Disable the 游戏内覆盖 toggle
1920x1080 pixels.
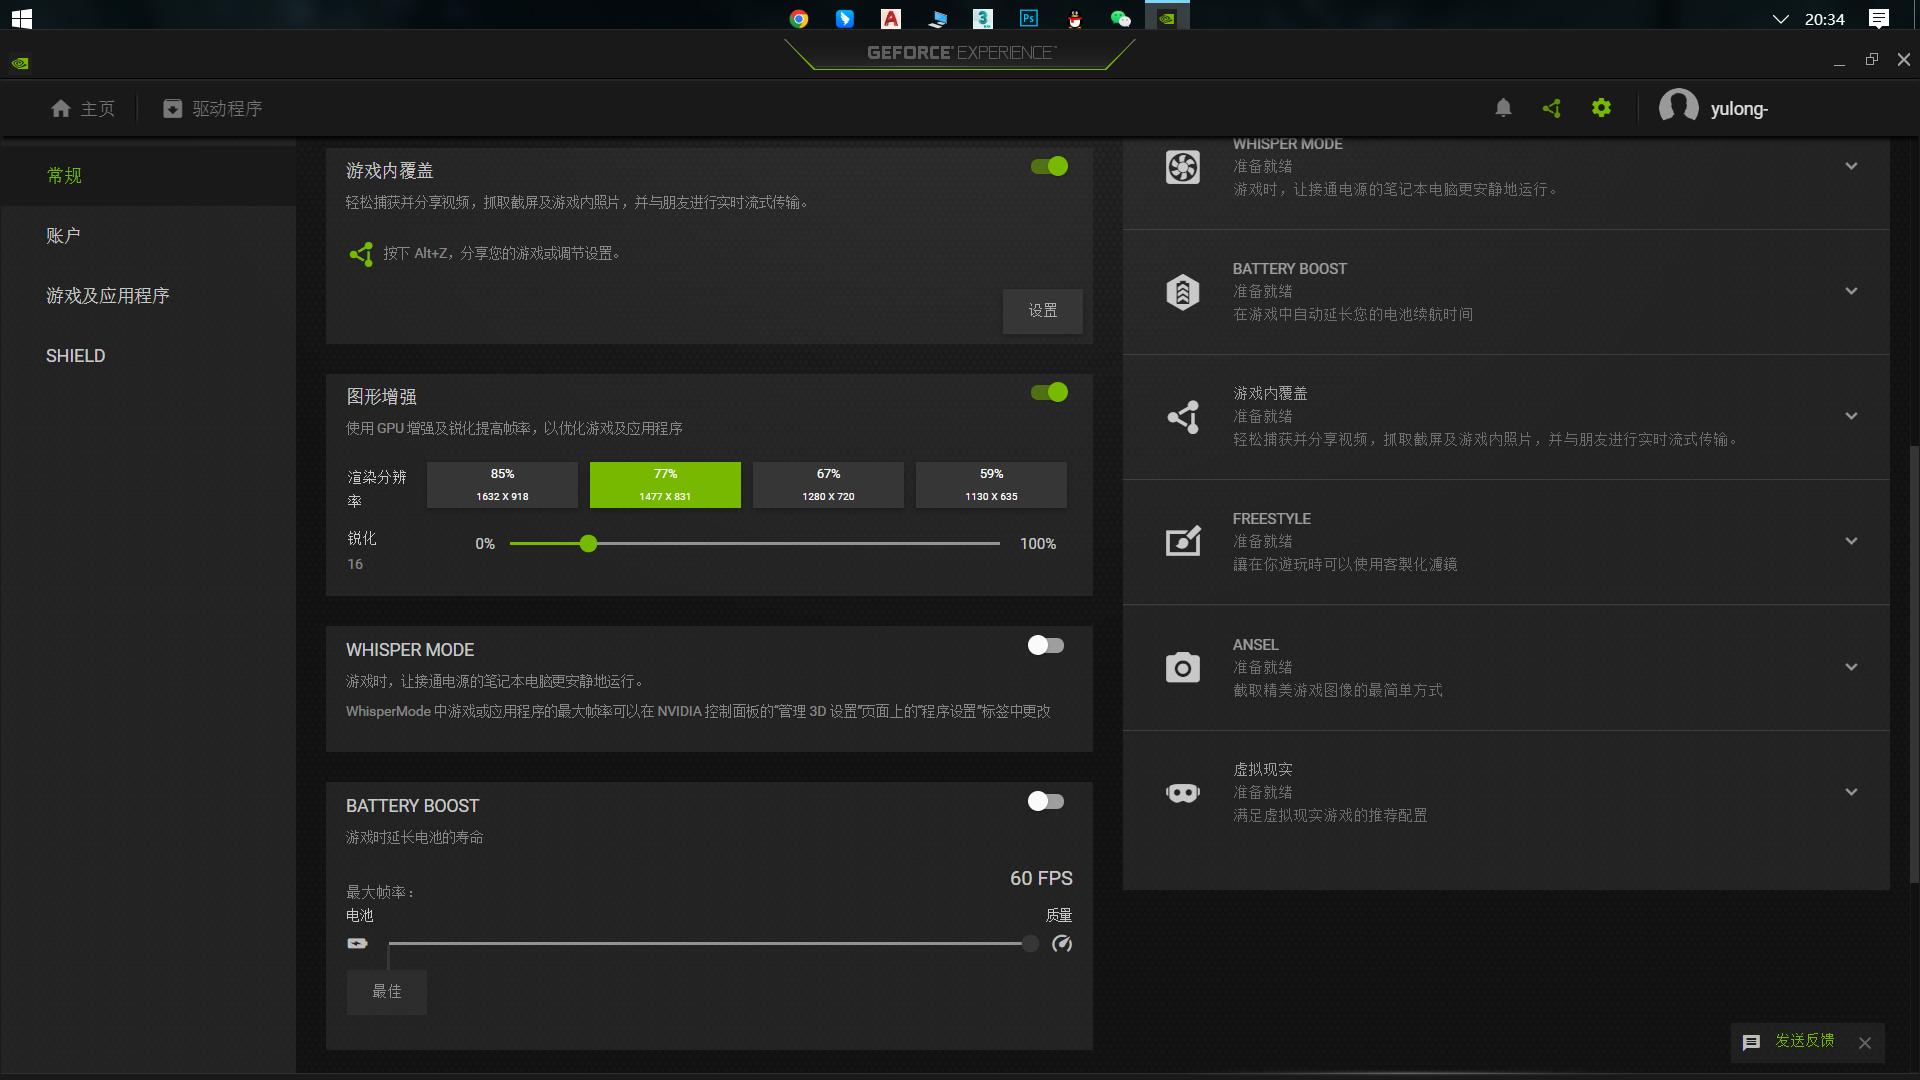pyautogui.click(x=1049, y=167)
